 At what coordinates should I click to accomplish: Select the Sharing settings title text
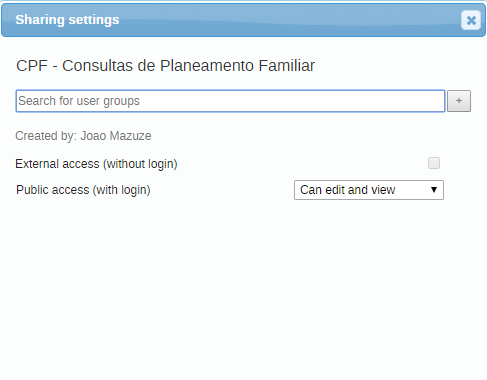67,20
